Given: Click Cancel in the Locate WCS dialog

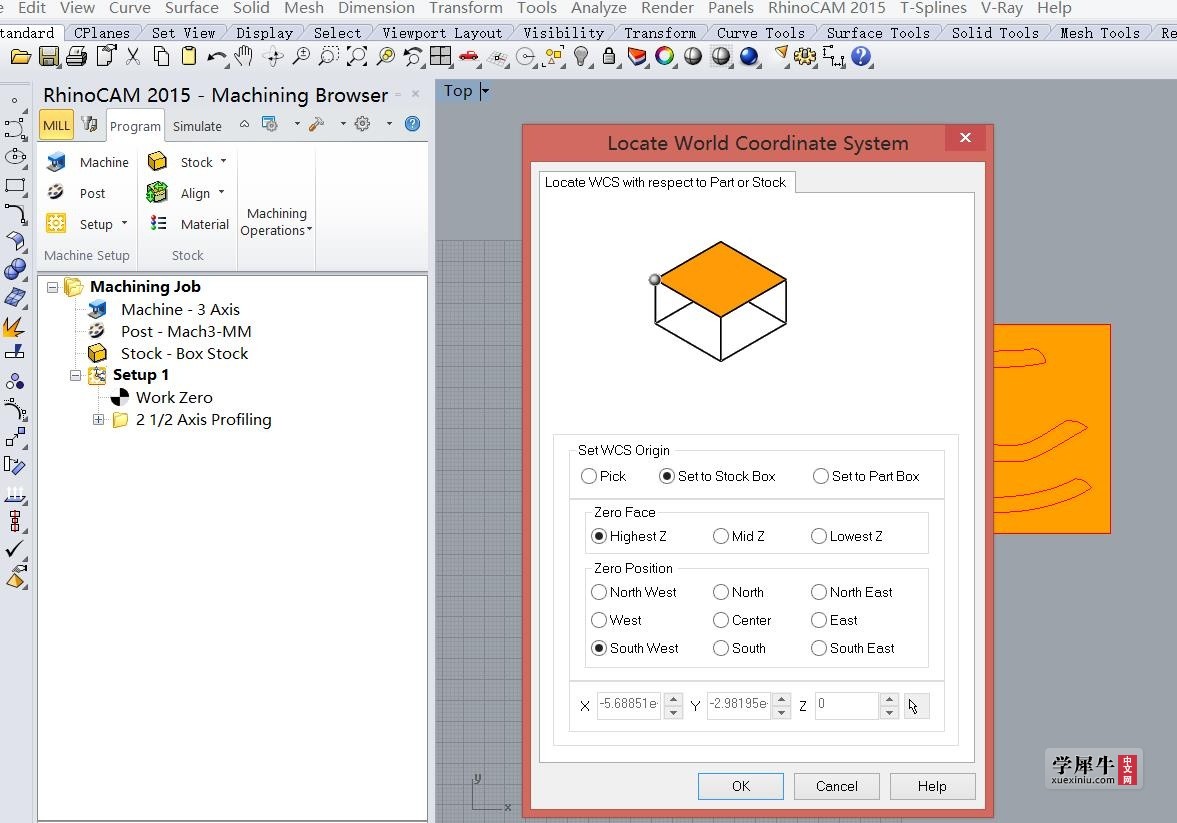Looking at the screenshot, I should pyautogui.click(x=836, y=786).
